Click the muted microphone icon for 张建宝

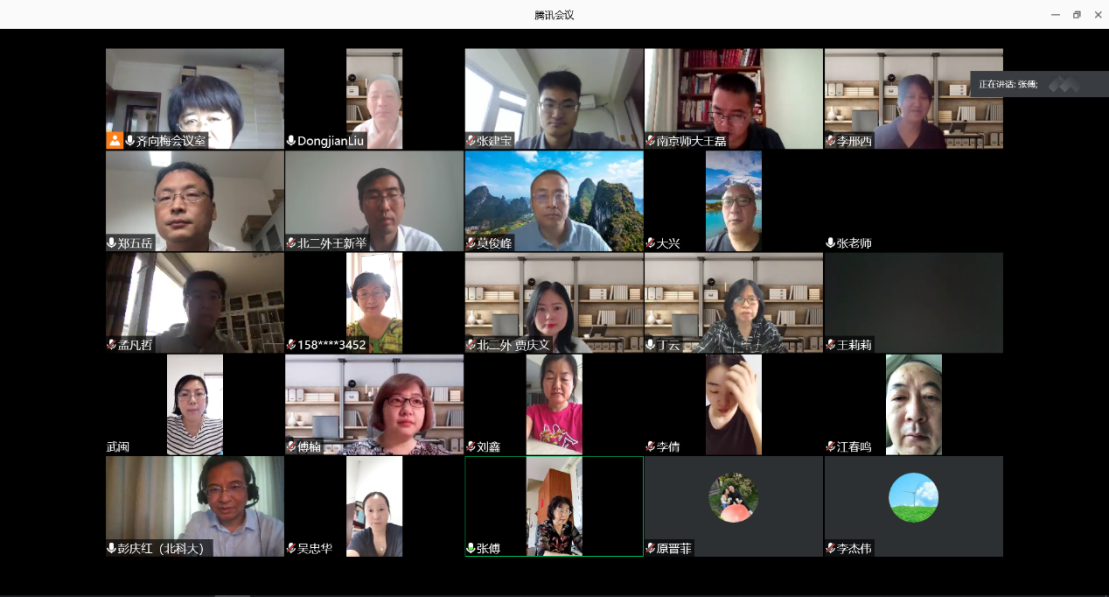[x=471, y=141]
